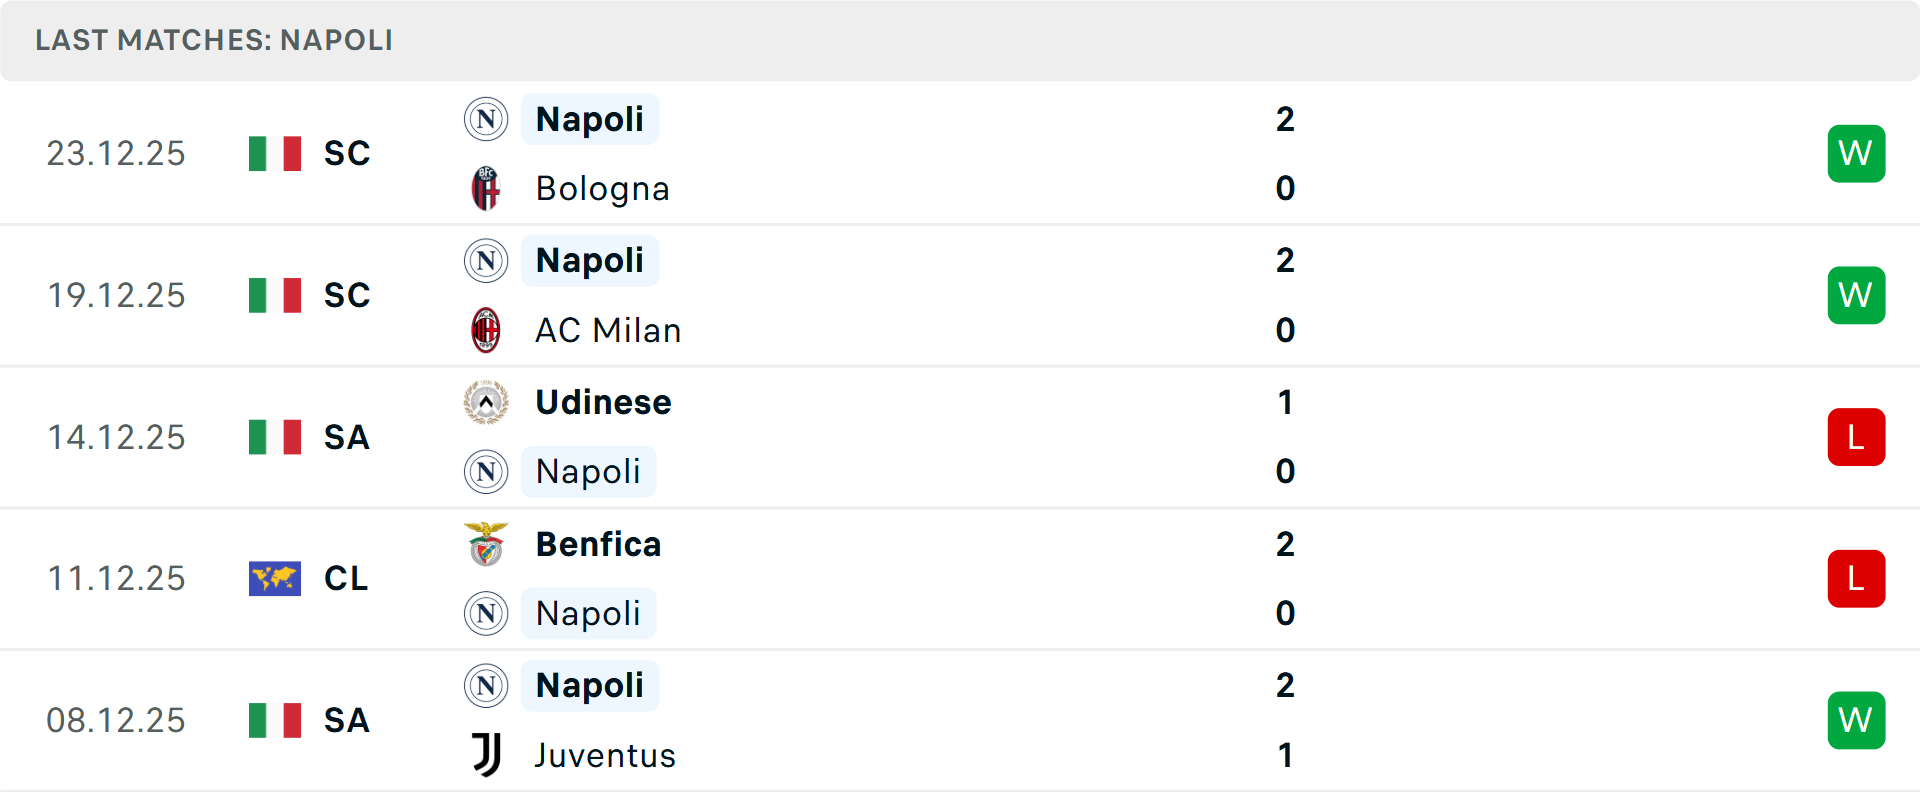Click the Last Matches: Napoli header
1920x792 pixels.
click(x=214, y=40)
